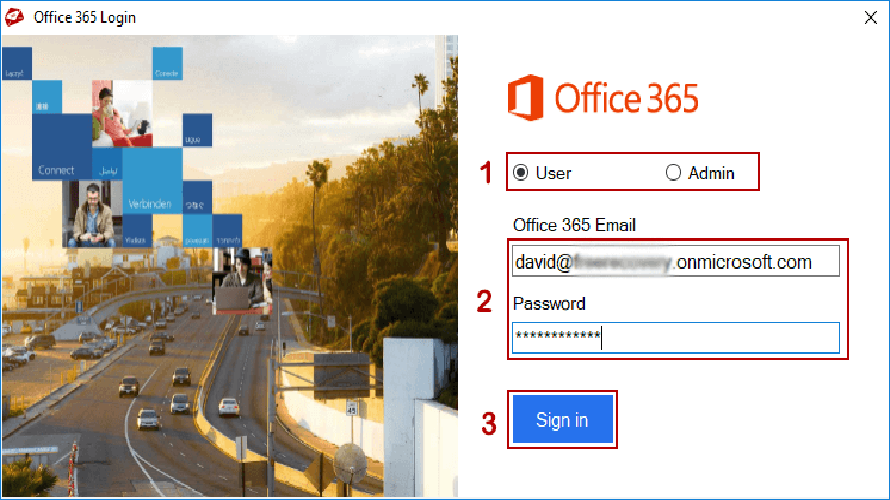The height and width of the screenshot is (500, 890).
Task: Click the Sign in button
Action: (x=562, y=419)
